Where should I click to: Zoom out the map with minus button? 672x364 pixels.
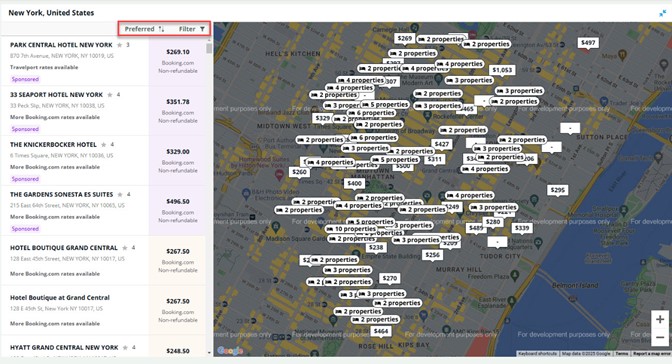[660, 337]
